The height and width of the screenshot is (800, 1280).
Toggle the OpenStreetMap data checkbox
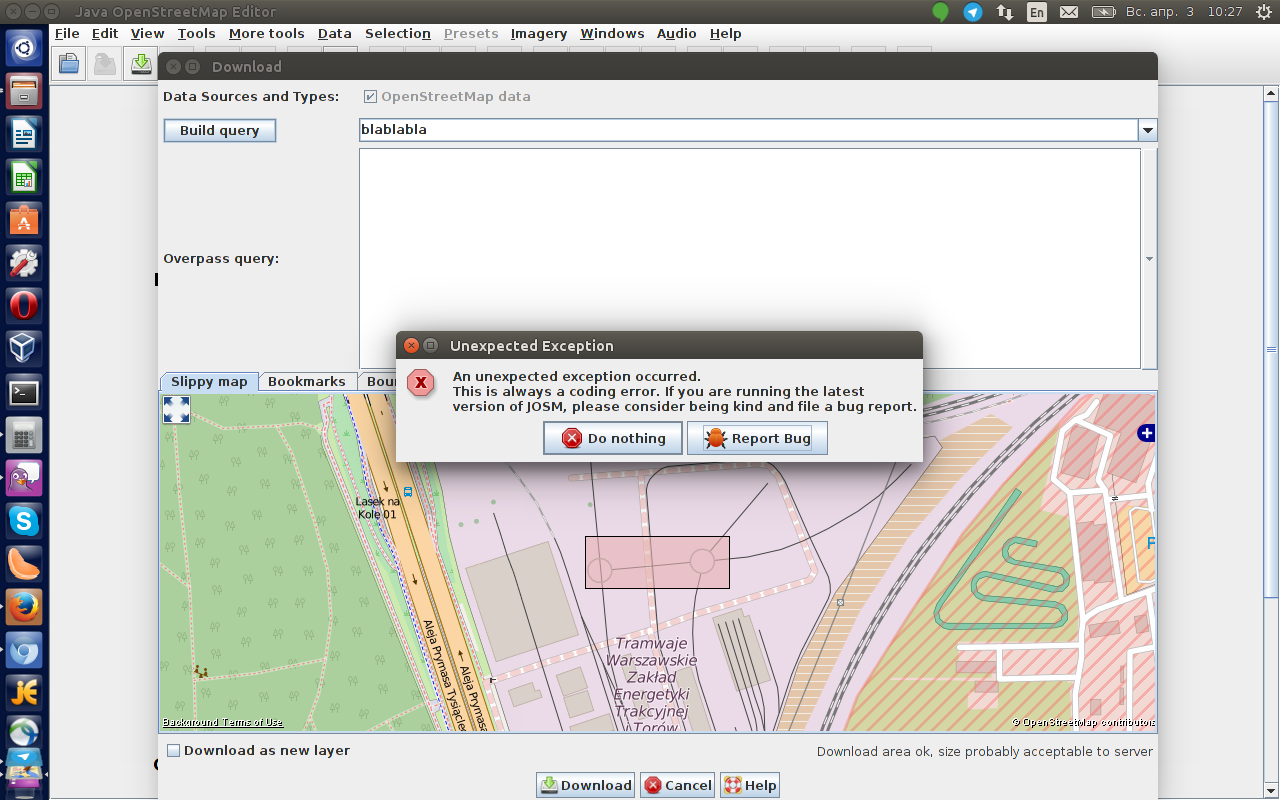(370, 97)
